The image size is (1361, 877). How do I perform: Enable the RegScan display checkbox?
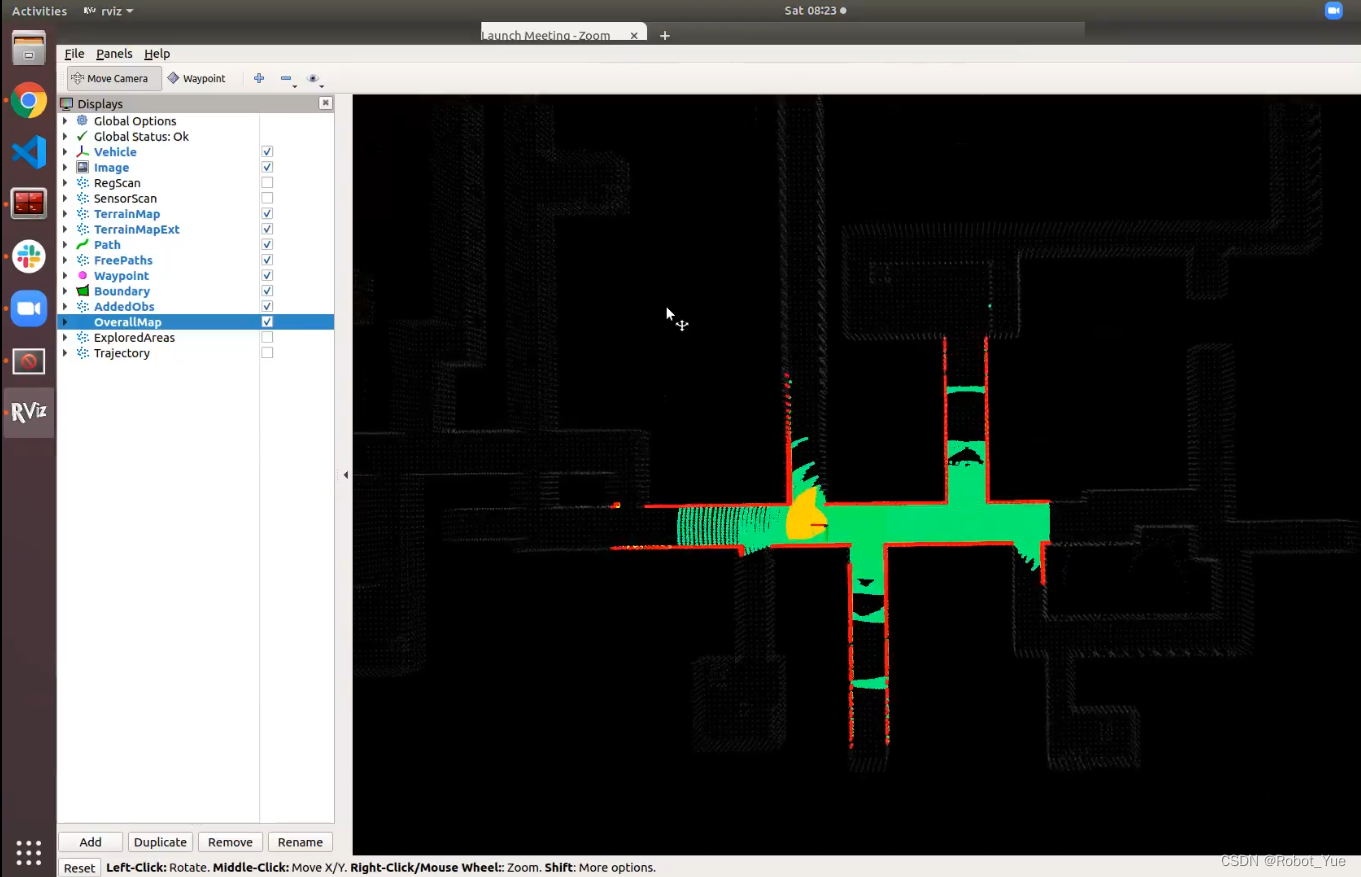tap(267, 183)
